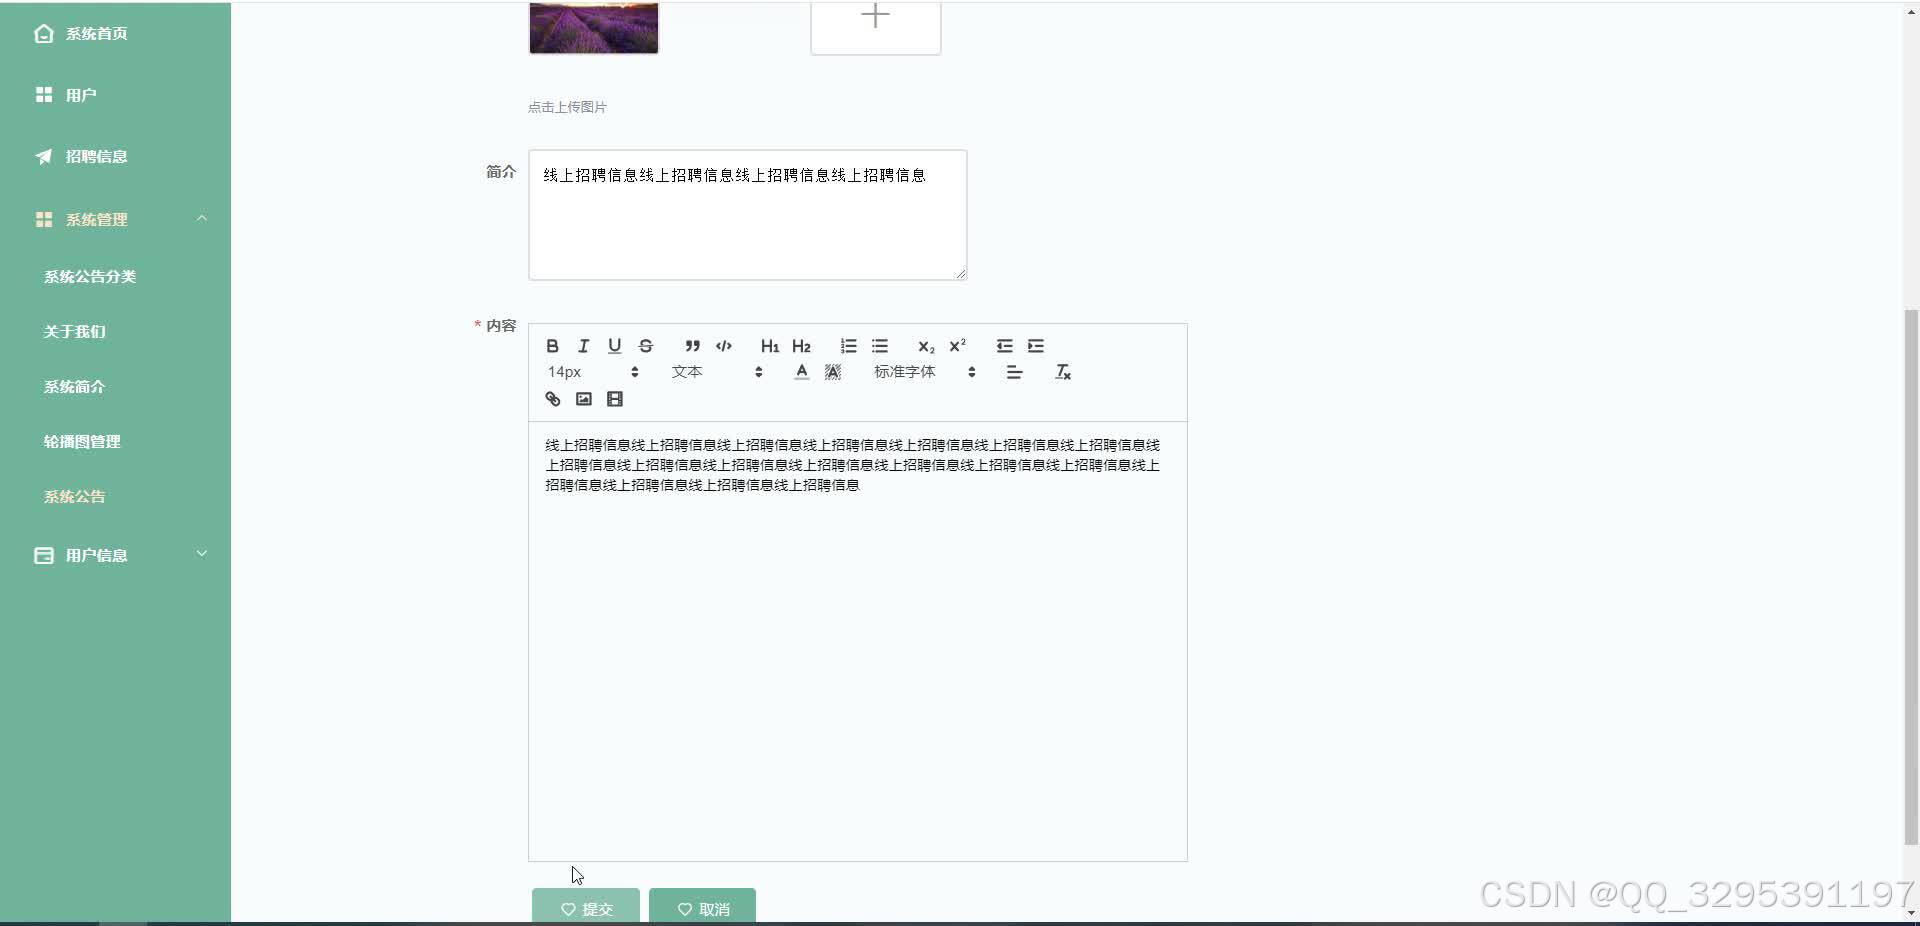Click the paper plane icon beside 招聘信息
1920x926 pixels.
coord(44,157)
